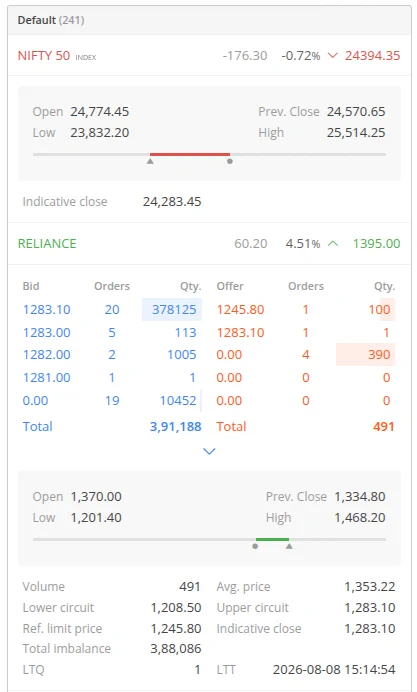Select offer price 1245.80
Viewport: 417px width, 692px height.
click(x=240, y=309)
